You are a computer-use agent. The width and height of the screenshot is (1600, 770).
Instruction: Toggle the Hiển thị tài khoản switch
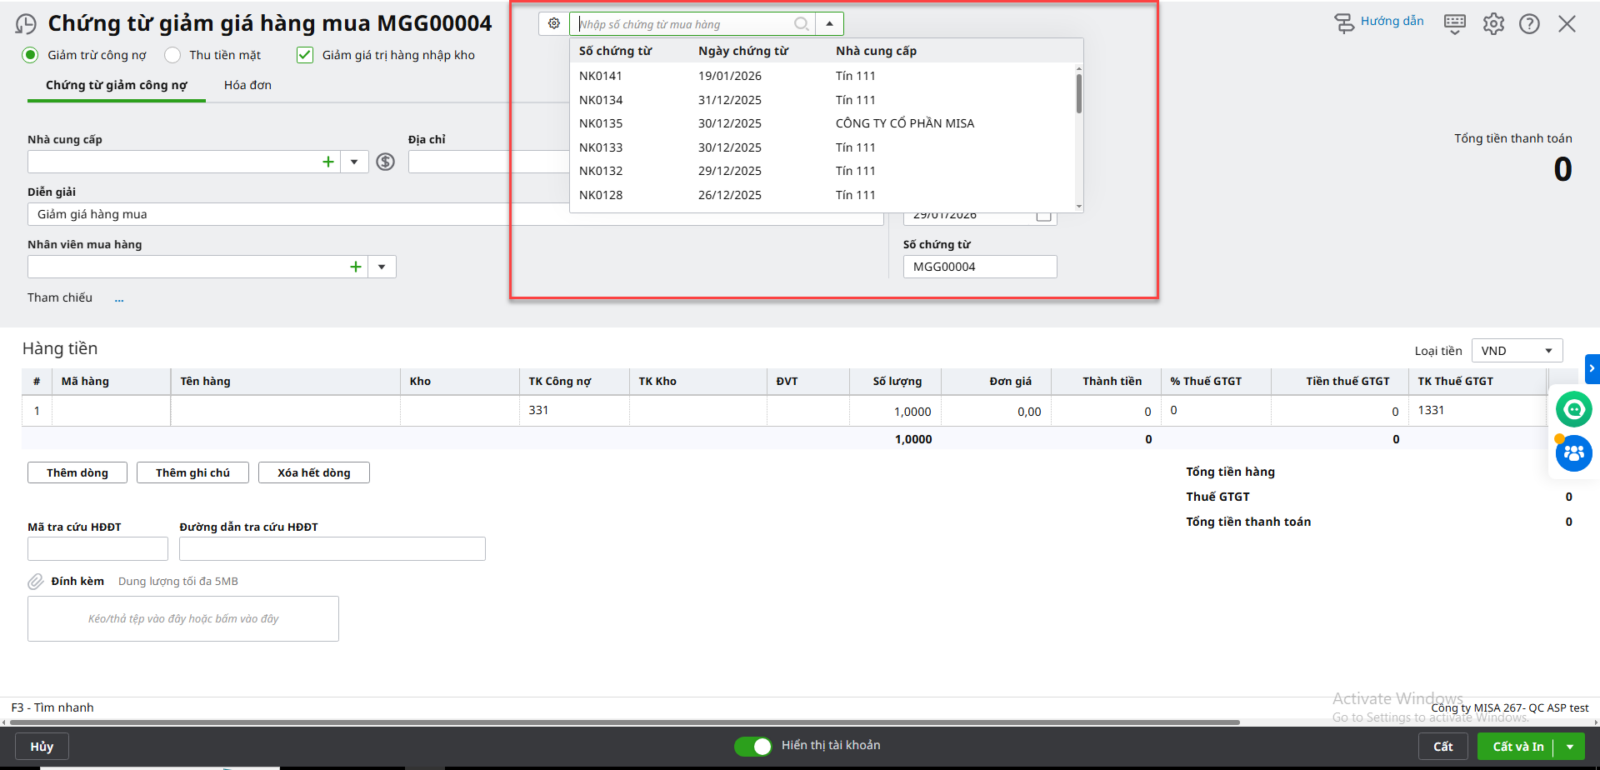[753, 746]
